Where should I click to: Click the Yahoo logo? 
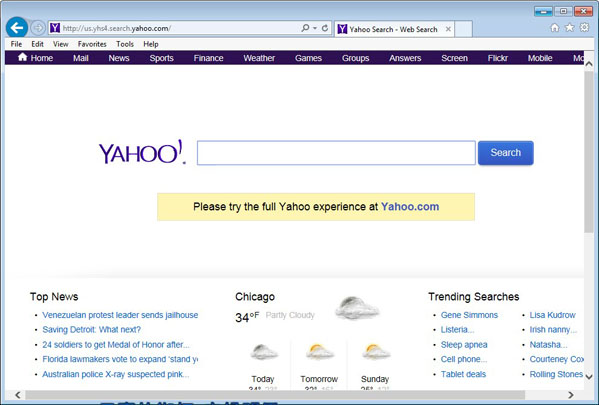[x=142, y=152]
